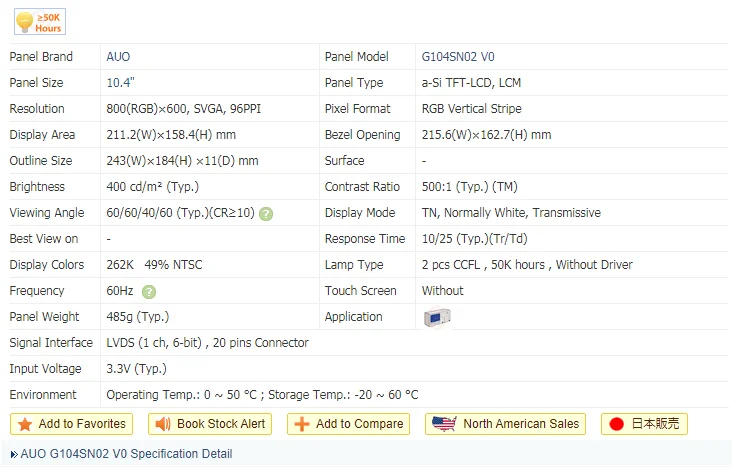Viewport: 732px width, 467px height.
Task: Select 243(W)×184(H) ×11(D) mm outline size value
Action: [x=182, y=161]
